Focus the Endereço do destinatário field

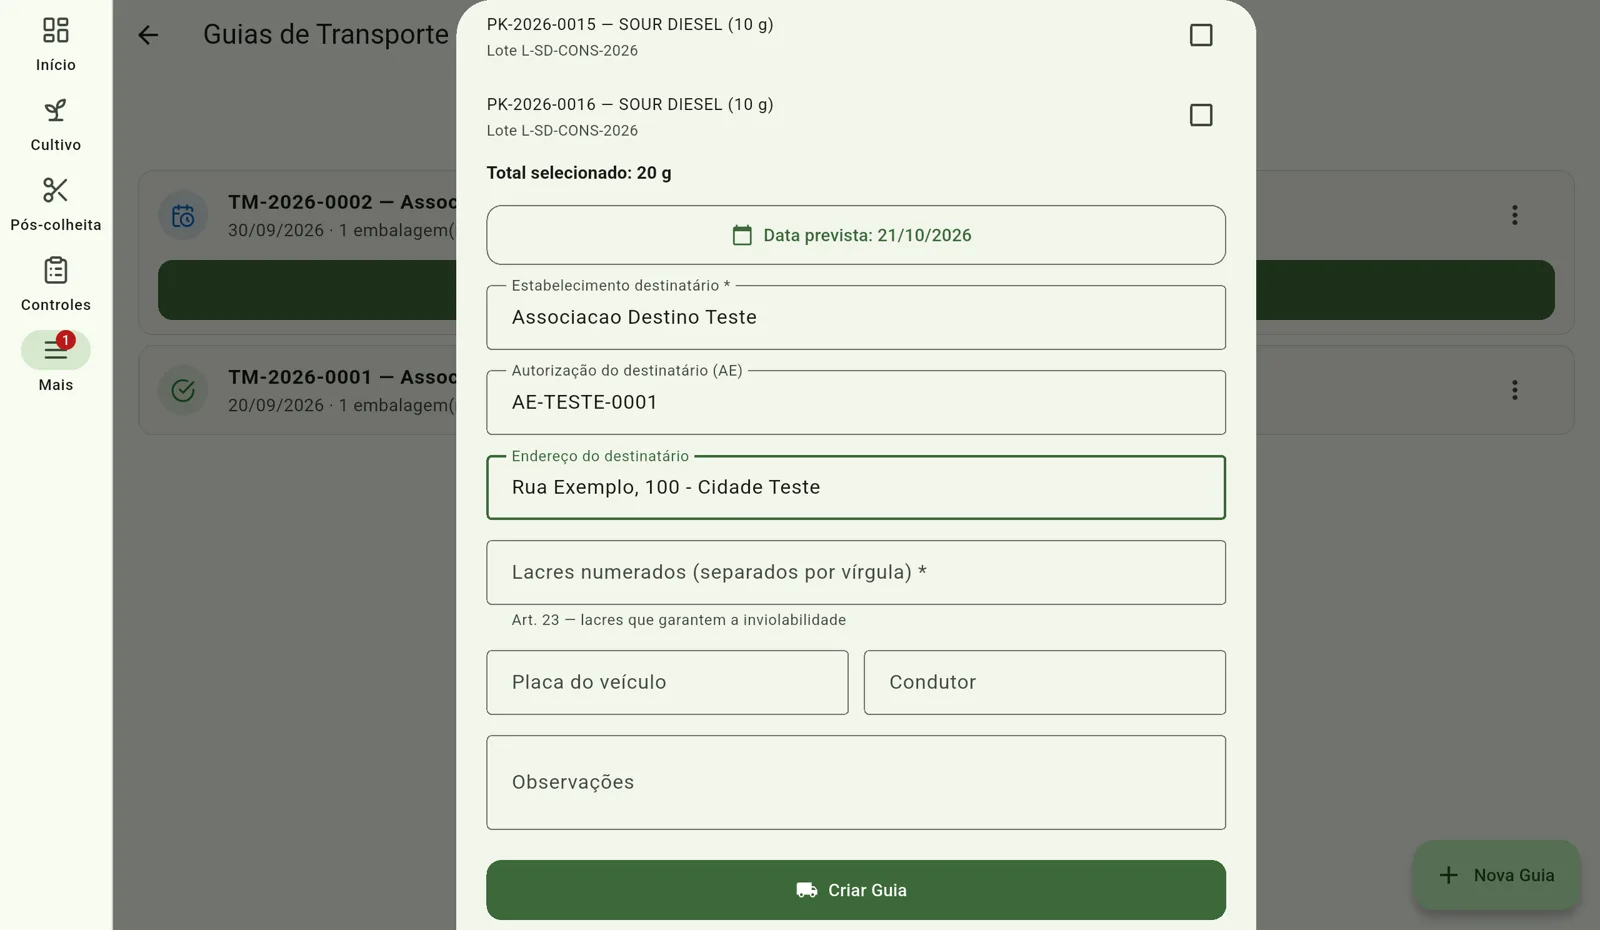click(x=856, y=487)
